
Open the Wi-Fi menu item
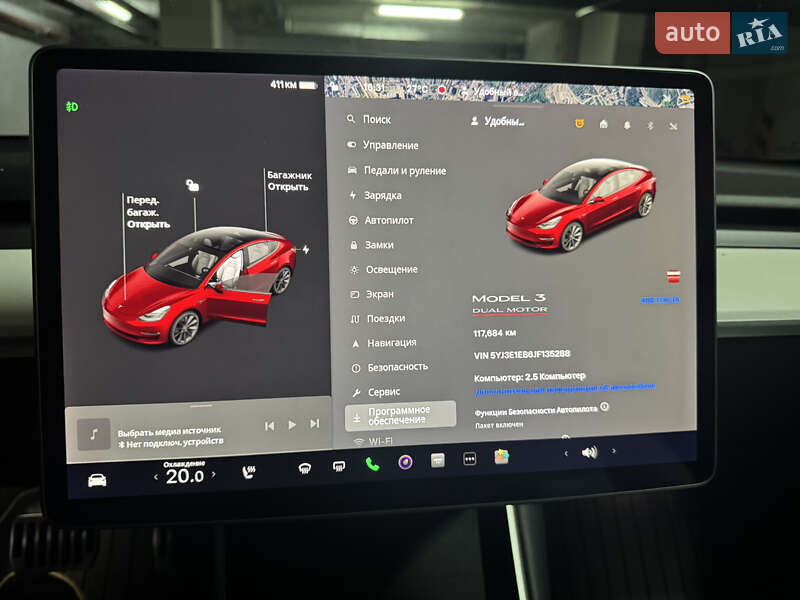374,441
